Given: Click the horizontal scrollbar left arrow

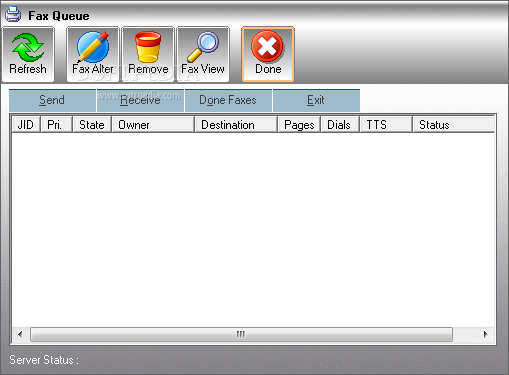Looking at the screenshot, I should click(20, 334).
